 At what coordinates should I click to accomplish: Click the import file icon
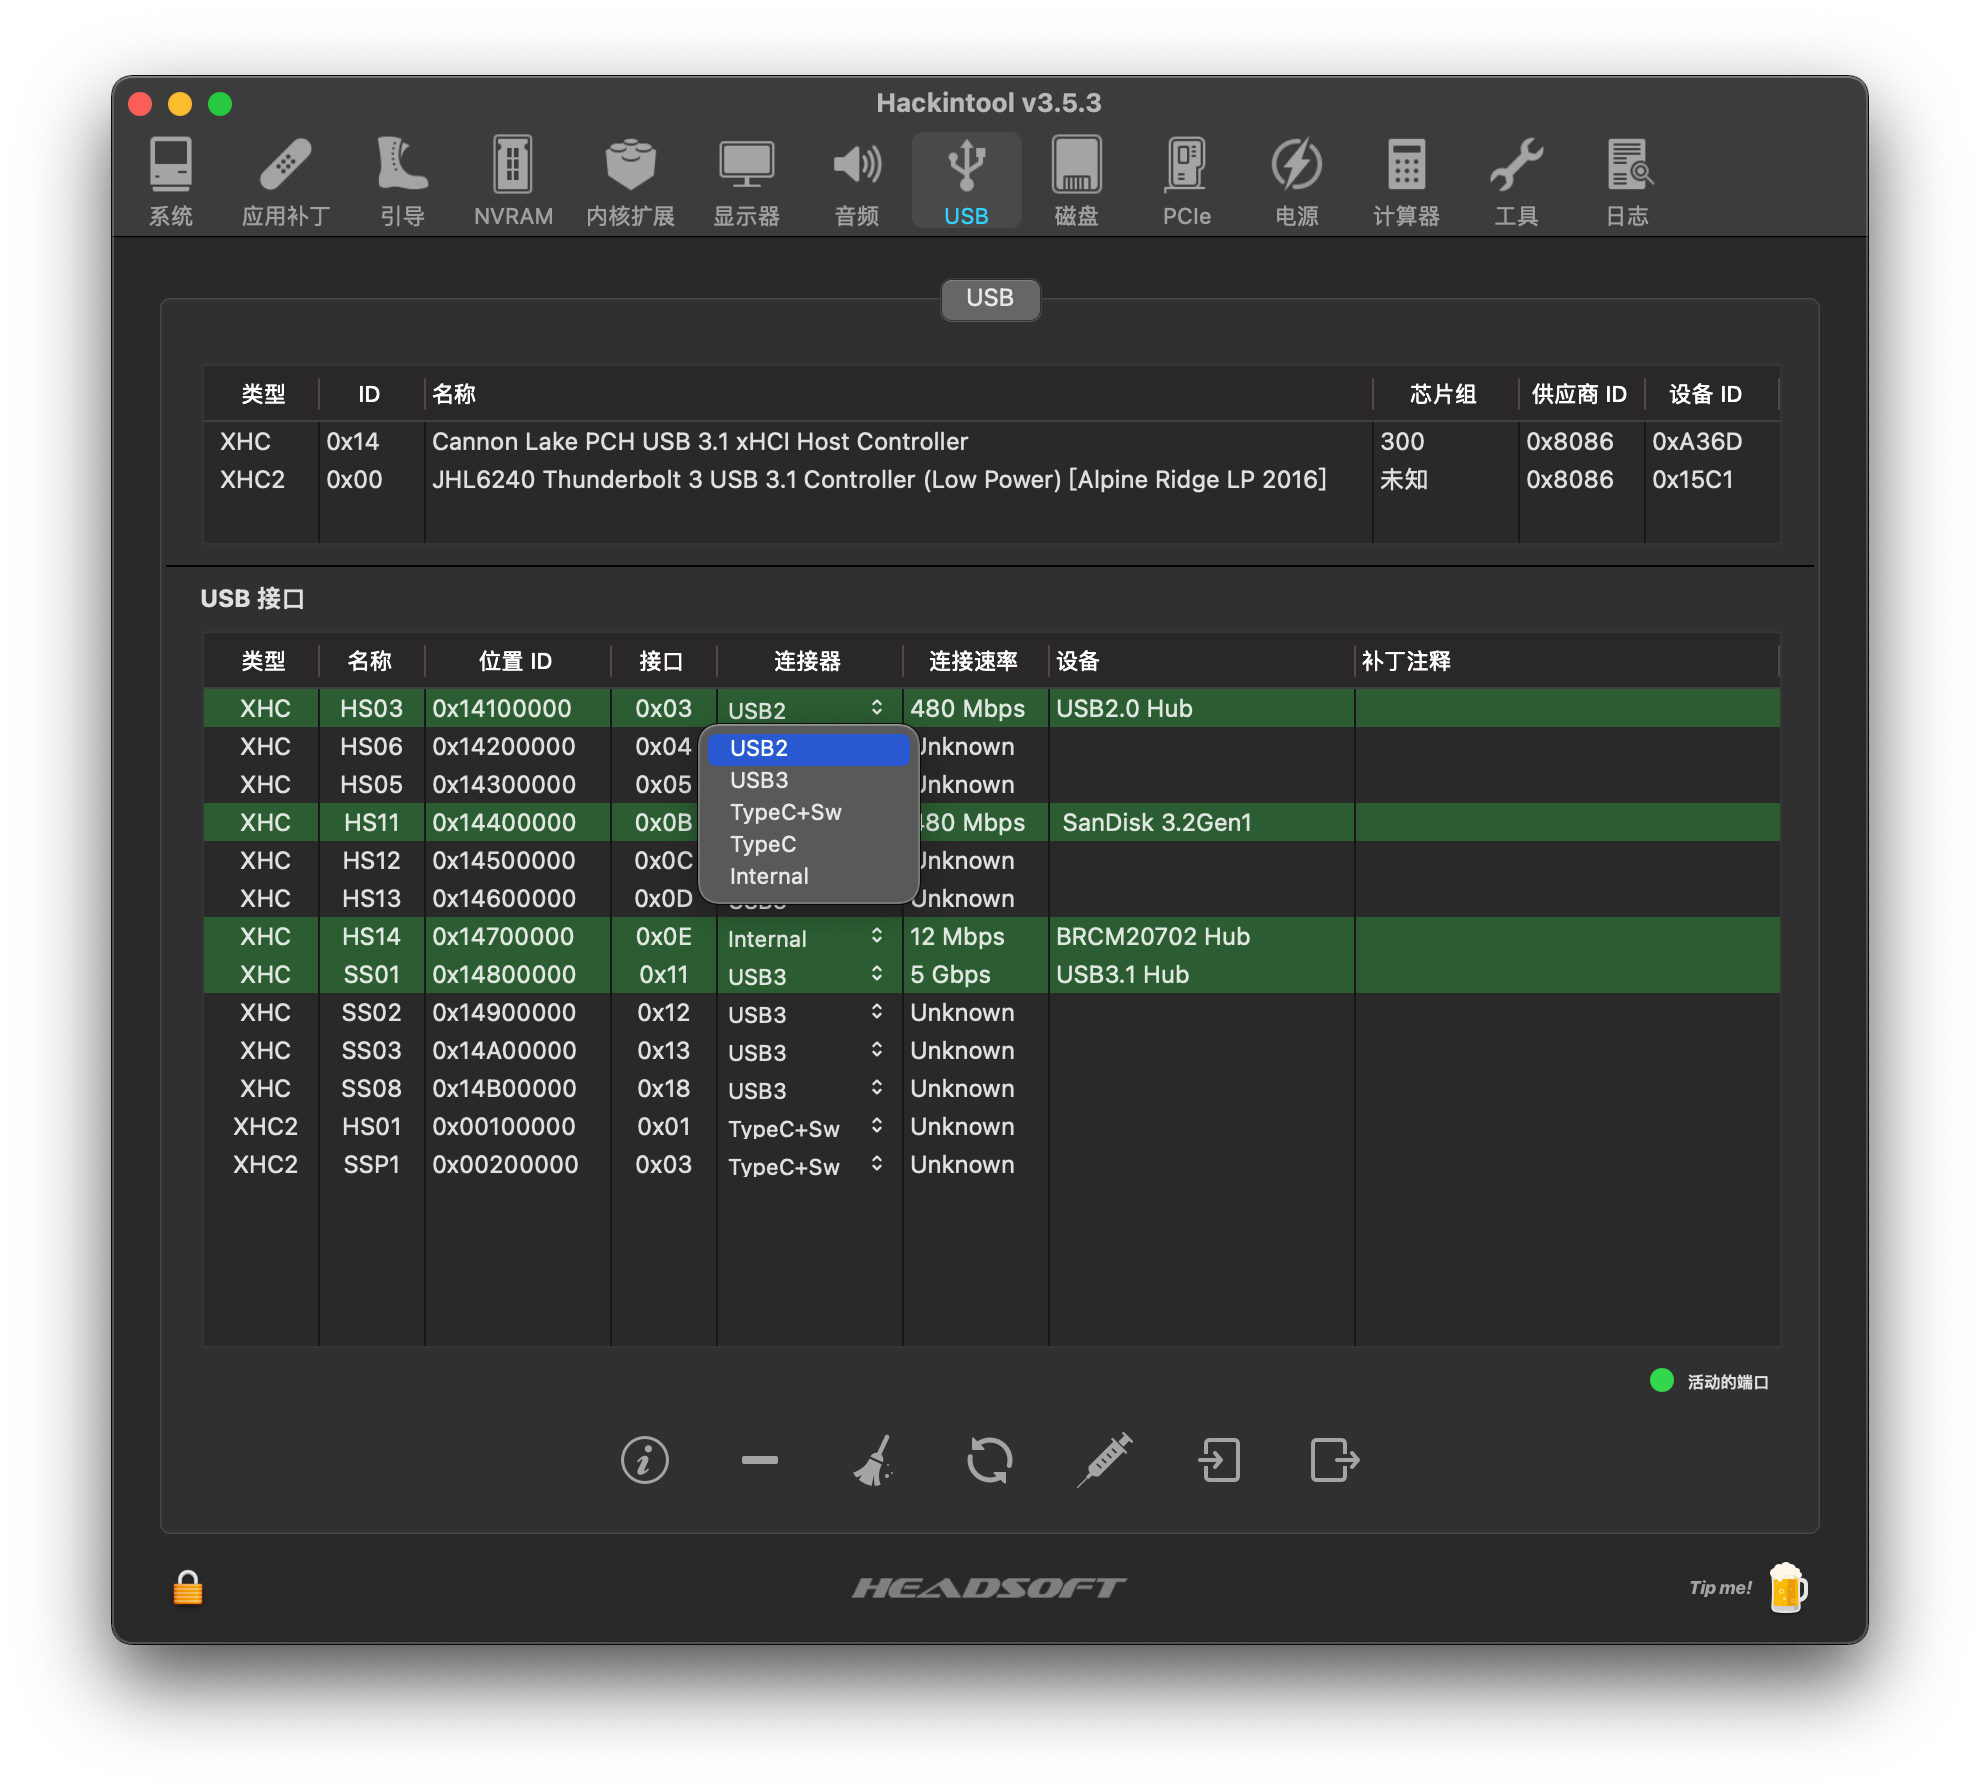(x=1219, y=1460)
